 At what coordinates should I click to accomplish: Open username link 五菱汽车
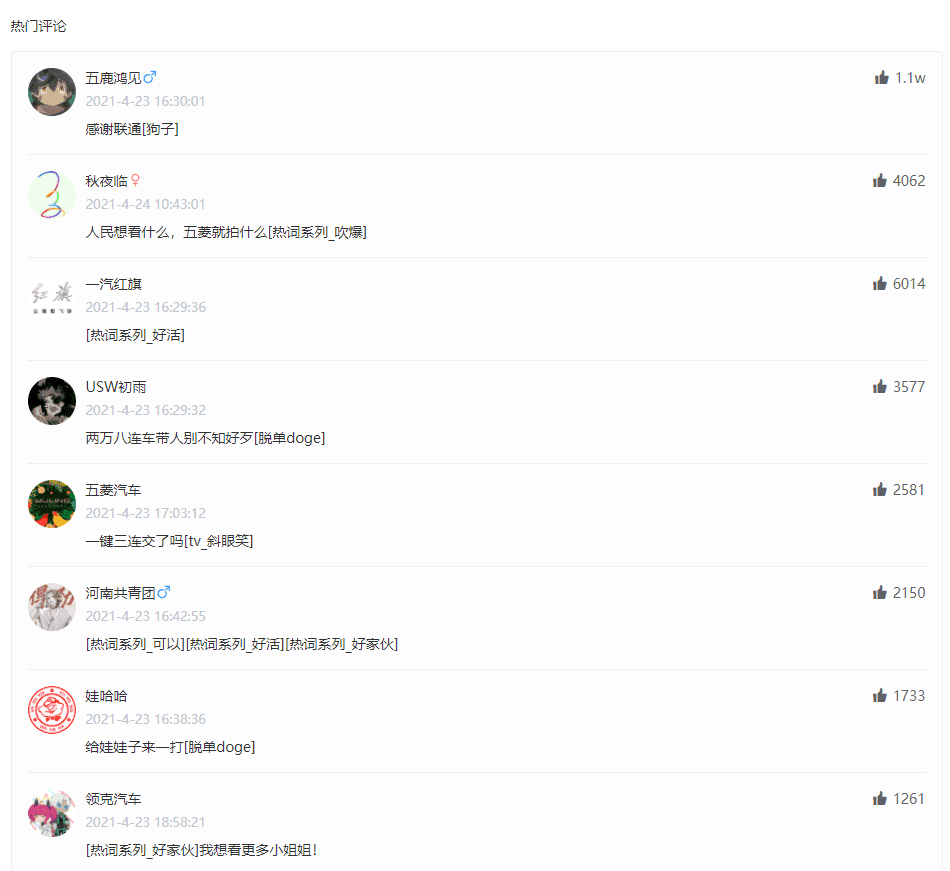coord(113,490)
